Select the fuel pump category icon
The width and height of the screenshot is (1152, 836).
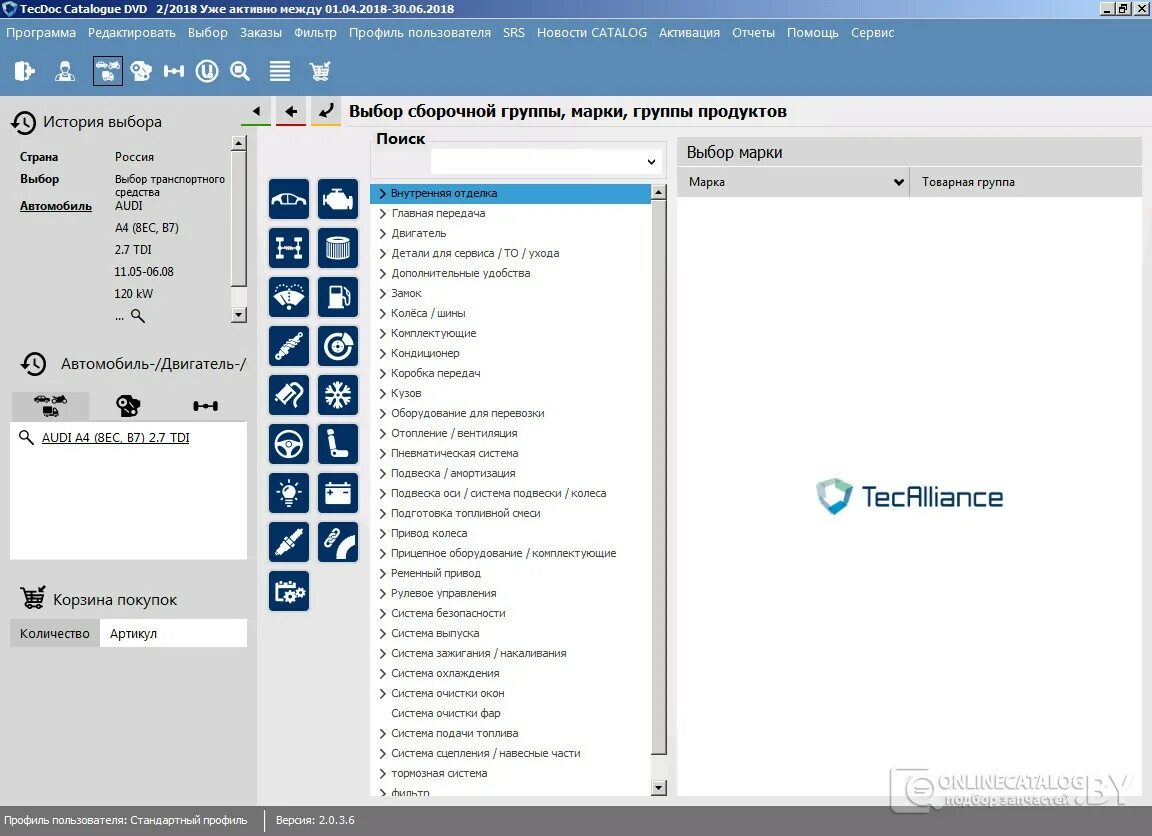pyautogui.click(x=338, y=297)
